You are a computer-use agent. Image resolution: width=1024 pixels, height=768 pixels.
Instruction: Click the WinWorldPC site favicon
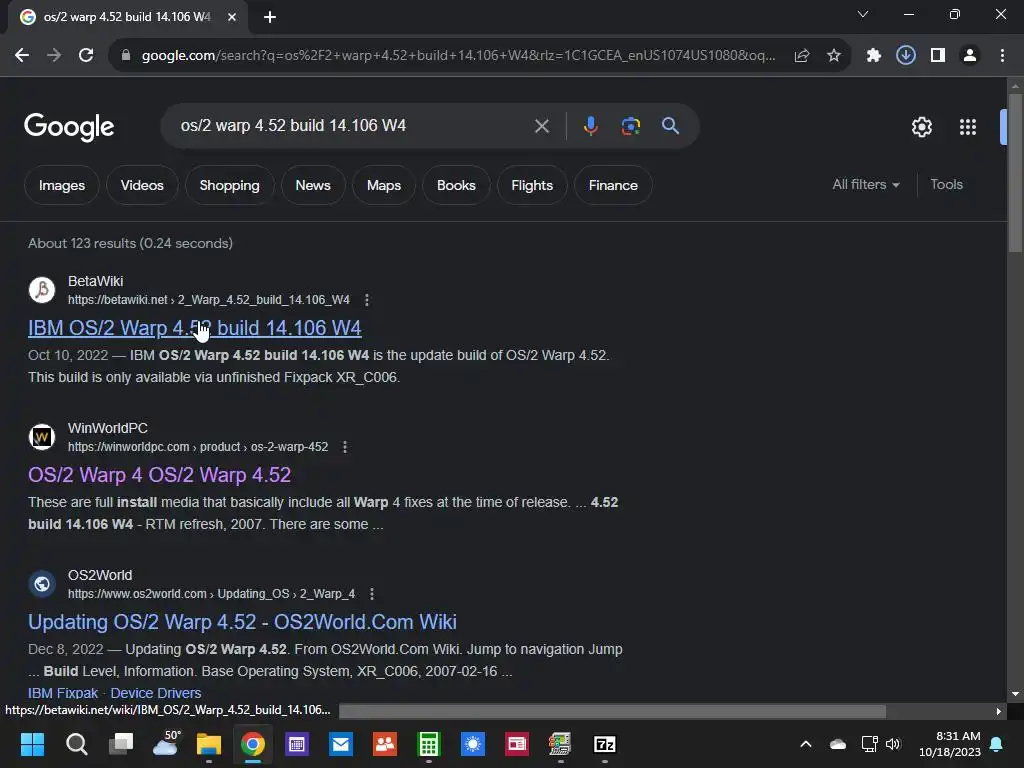coord(42,437)
